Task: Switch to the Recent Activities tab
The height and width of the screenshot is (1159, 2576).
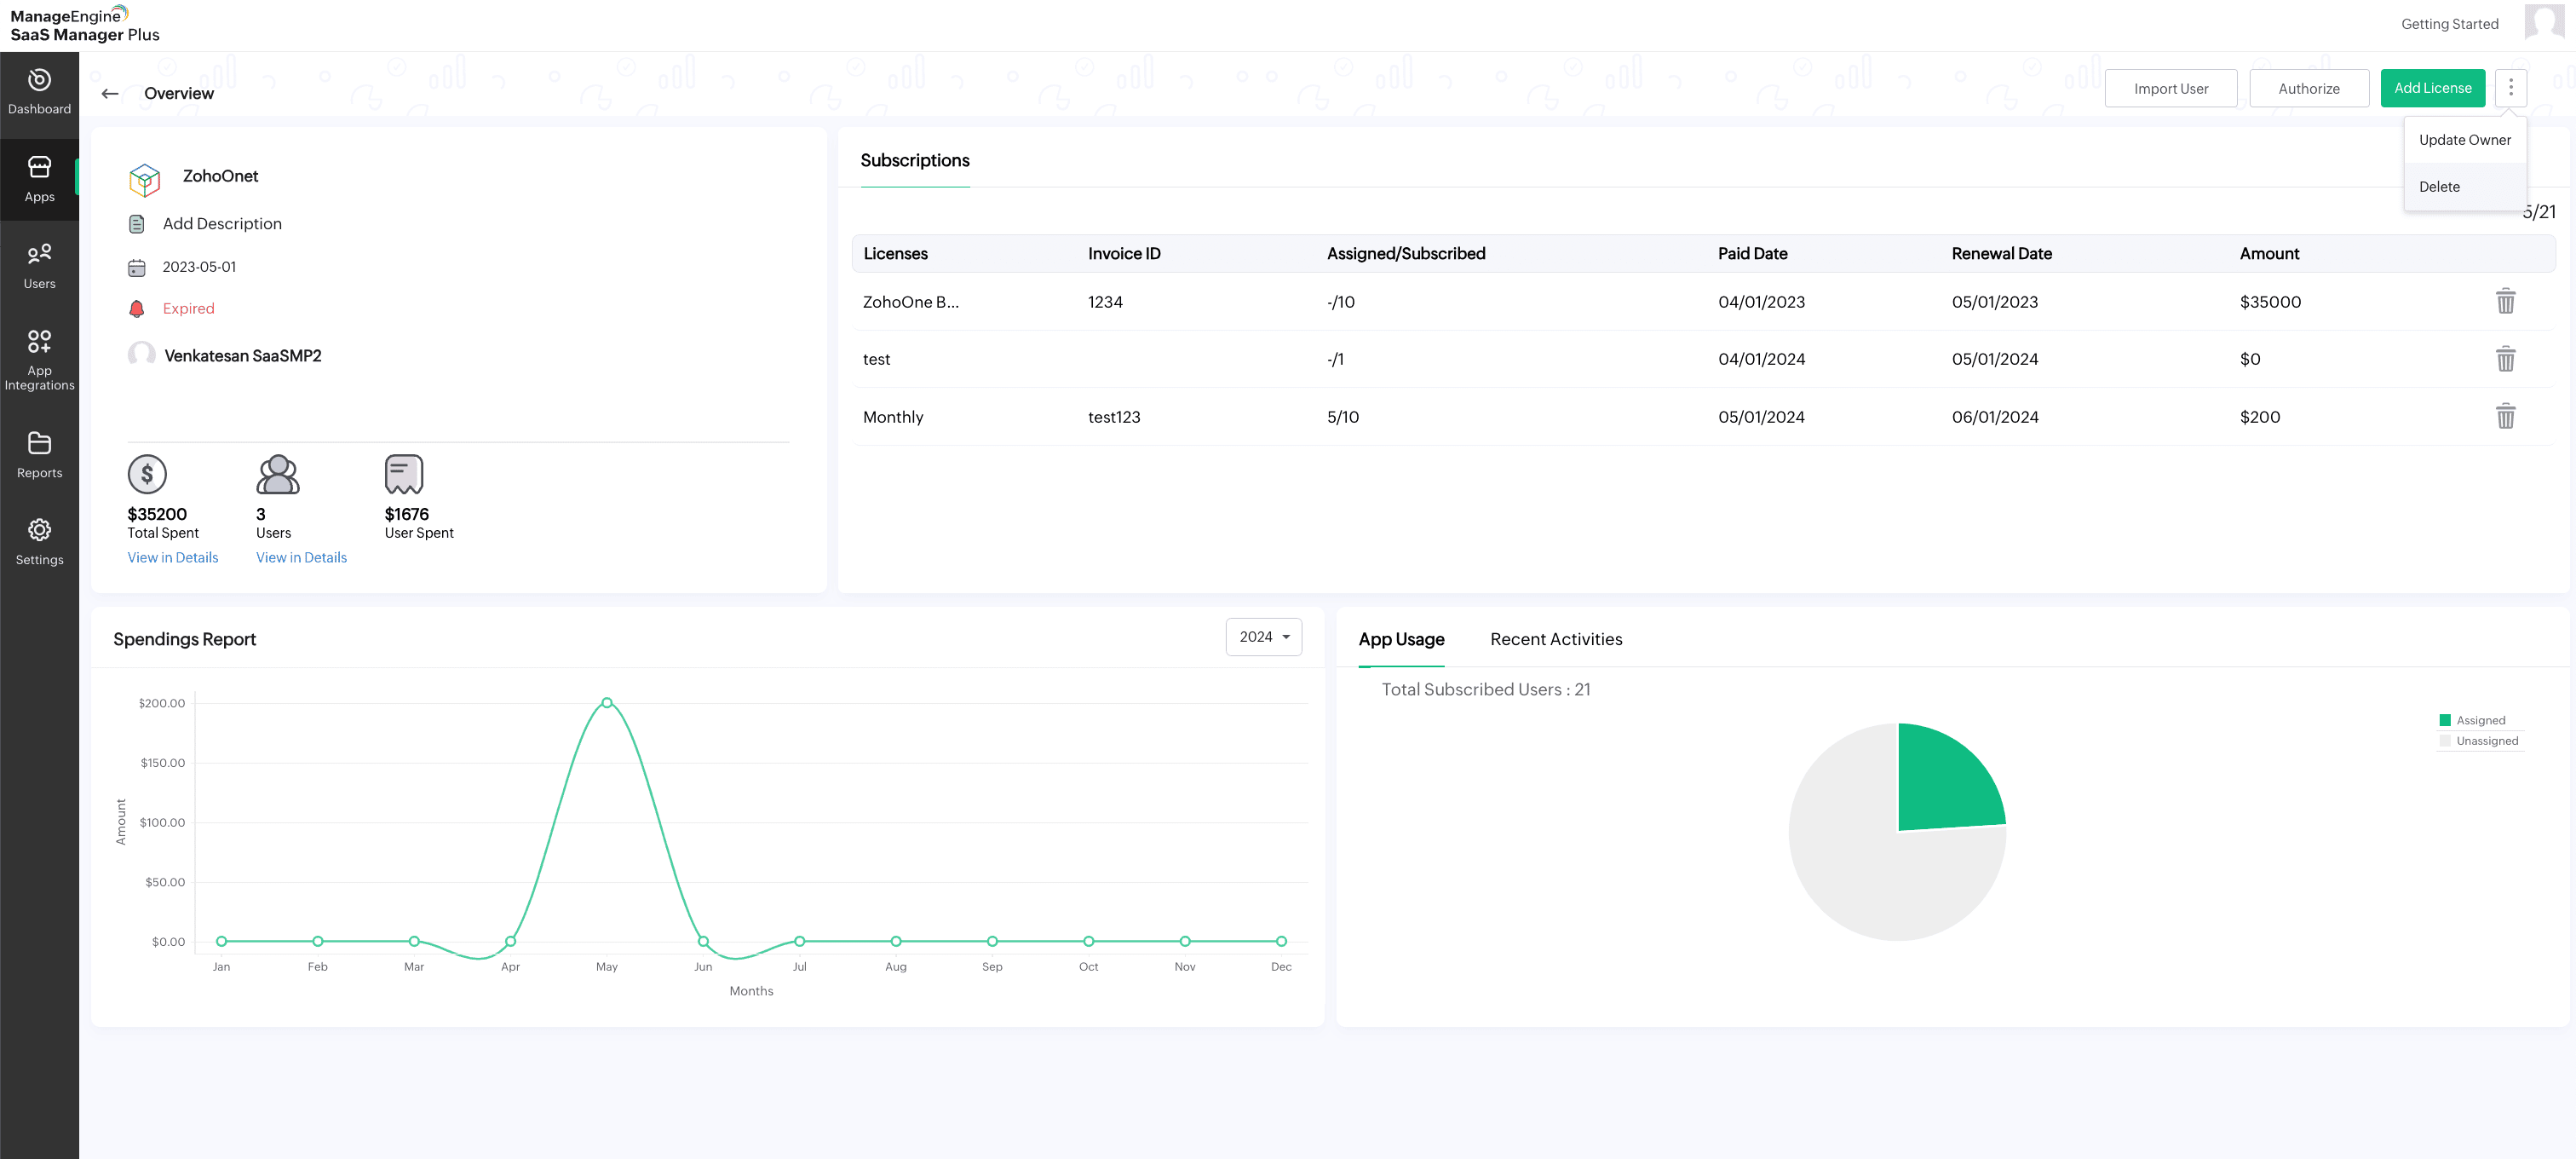Action: (1555, 639)
